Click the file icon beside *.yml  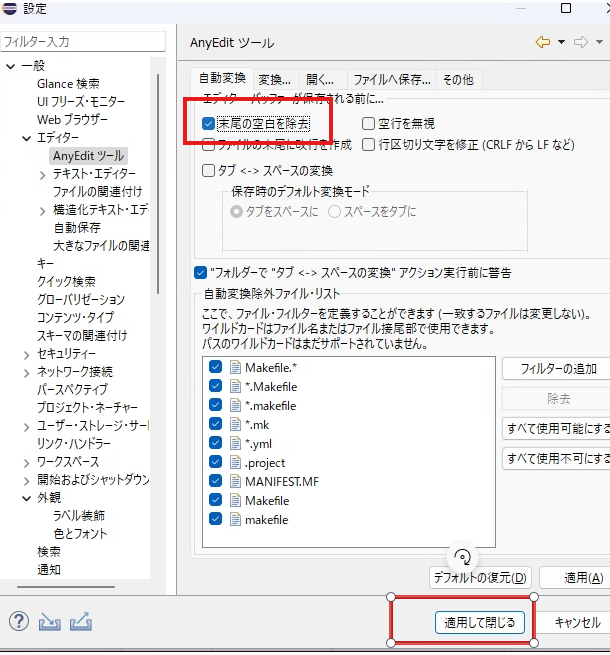(235, 443)
